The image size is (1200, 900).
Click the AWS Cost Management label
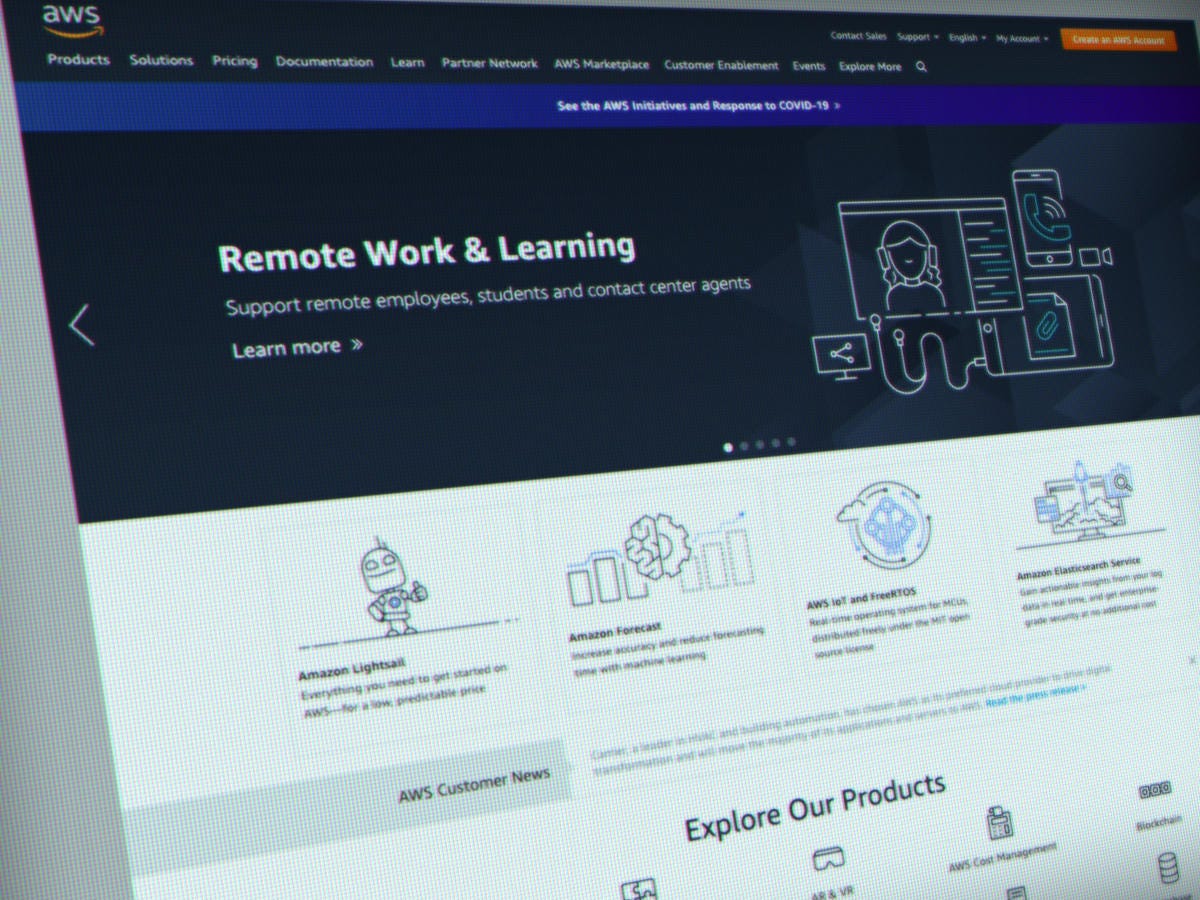click(1002, 858)
